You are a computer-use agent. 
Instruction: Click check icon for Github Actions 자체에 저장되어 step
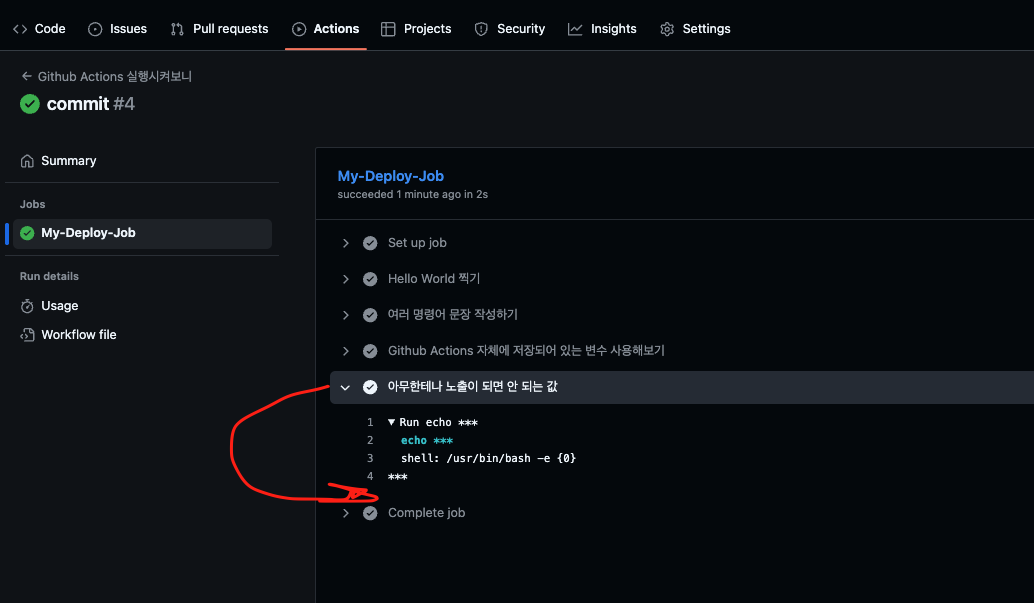tap(370, 351)
